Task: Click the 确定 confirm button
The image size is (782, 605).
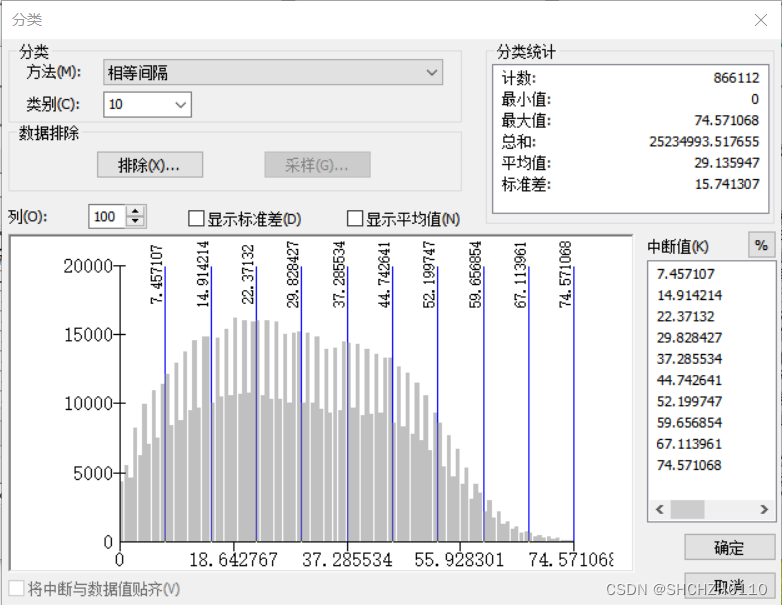Action: pyautogui.click(x=729, y=548)
